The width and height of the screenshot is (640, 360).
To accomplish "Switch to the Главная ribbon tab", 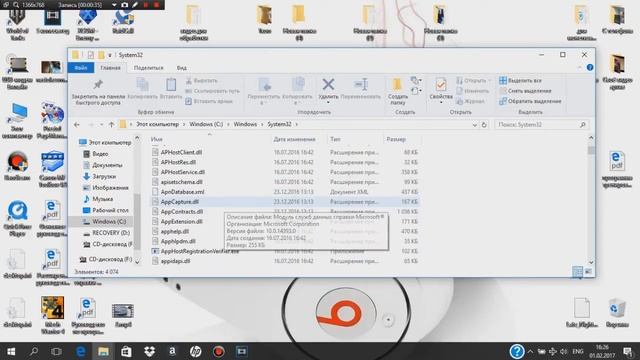I will point(110,68).
